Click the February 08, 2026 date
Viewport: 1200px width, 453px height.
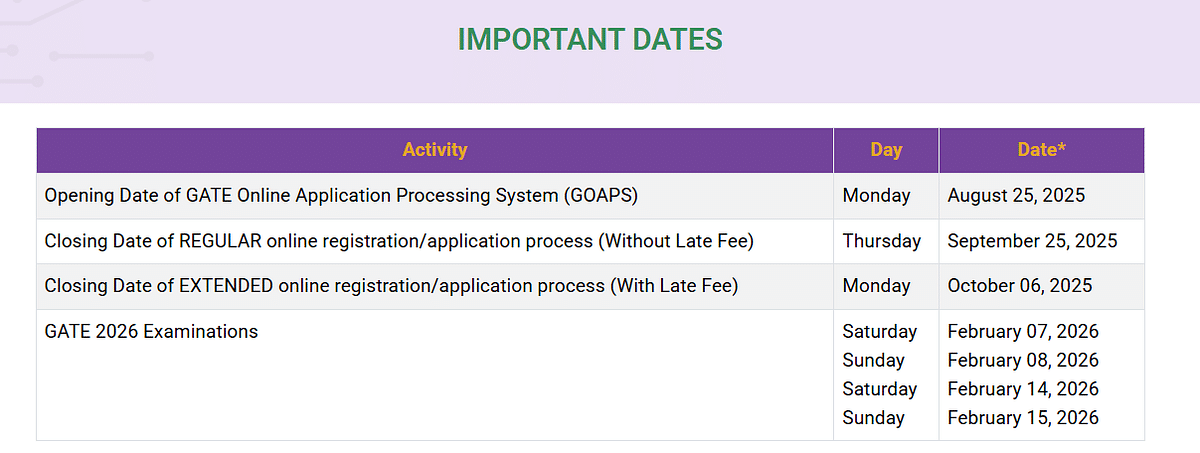1023,360
